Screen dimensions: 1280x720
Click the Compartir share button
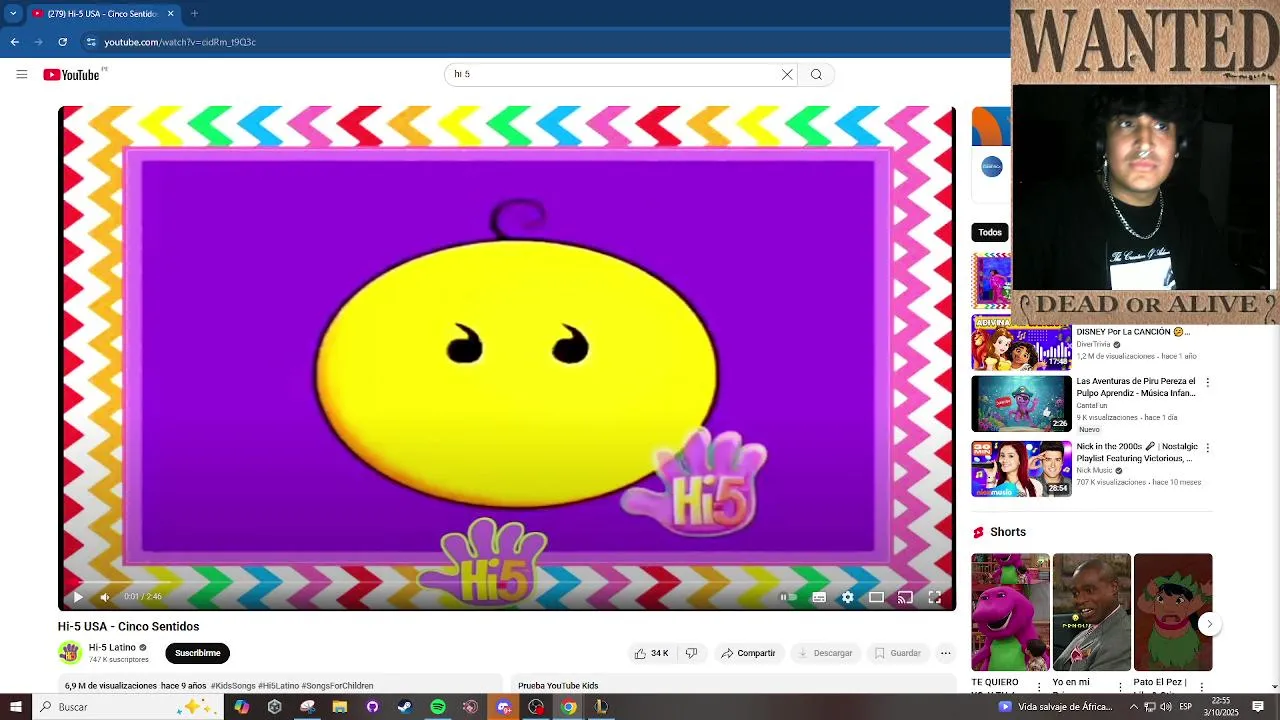(x=748, y=653)
